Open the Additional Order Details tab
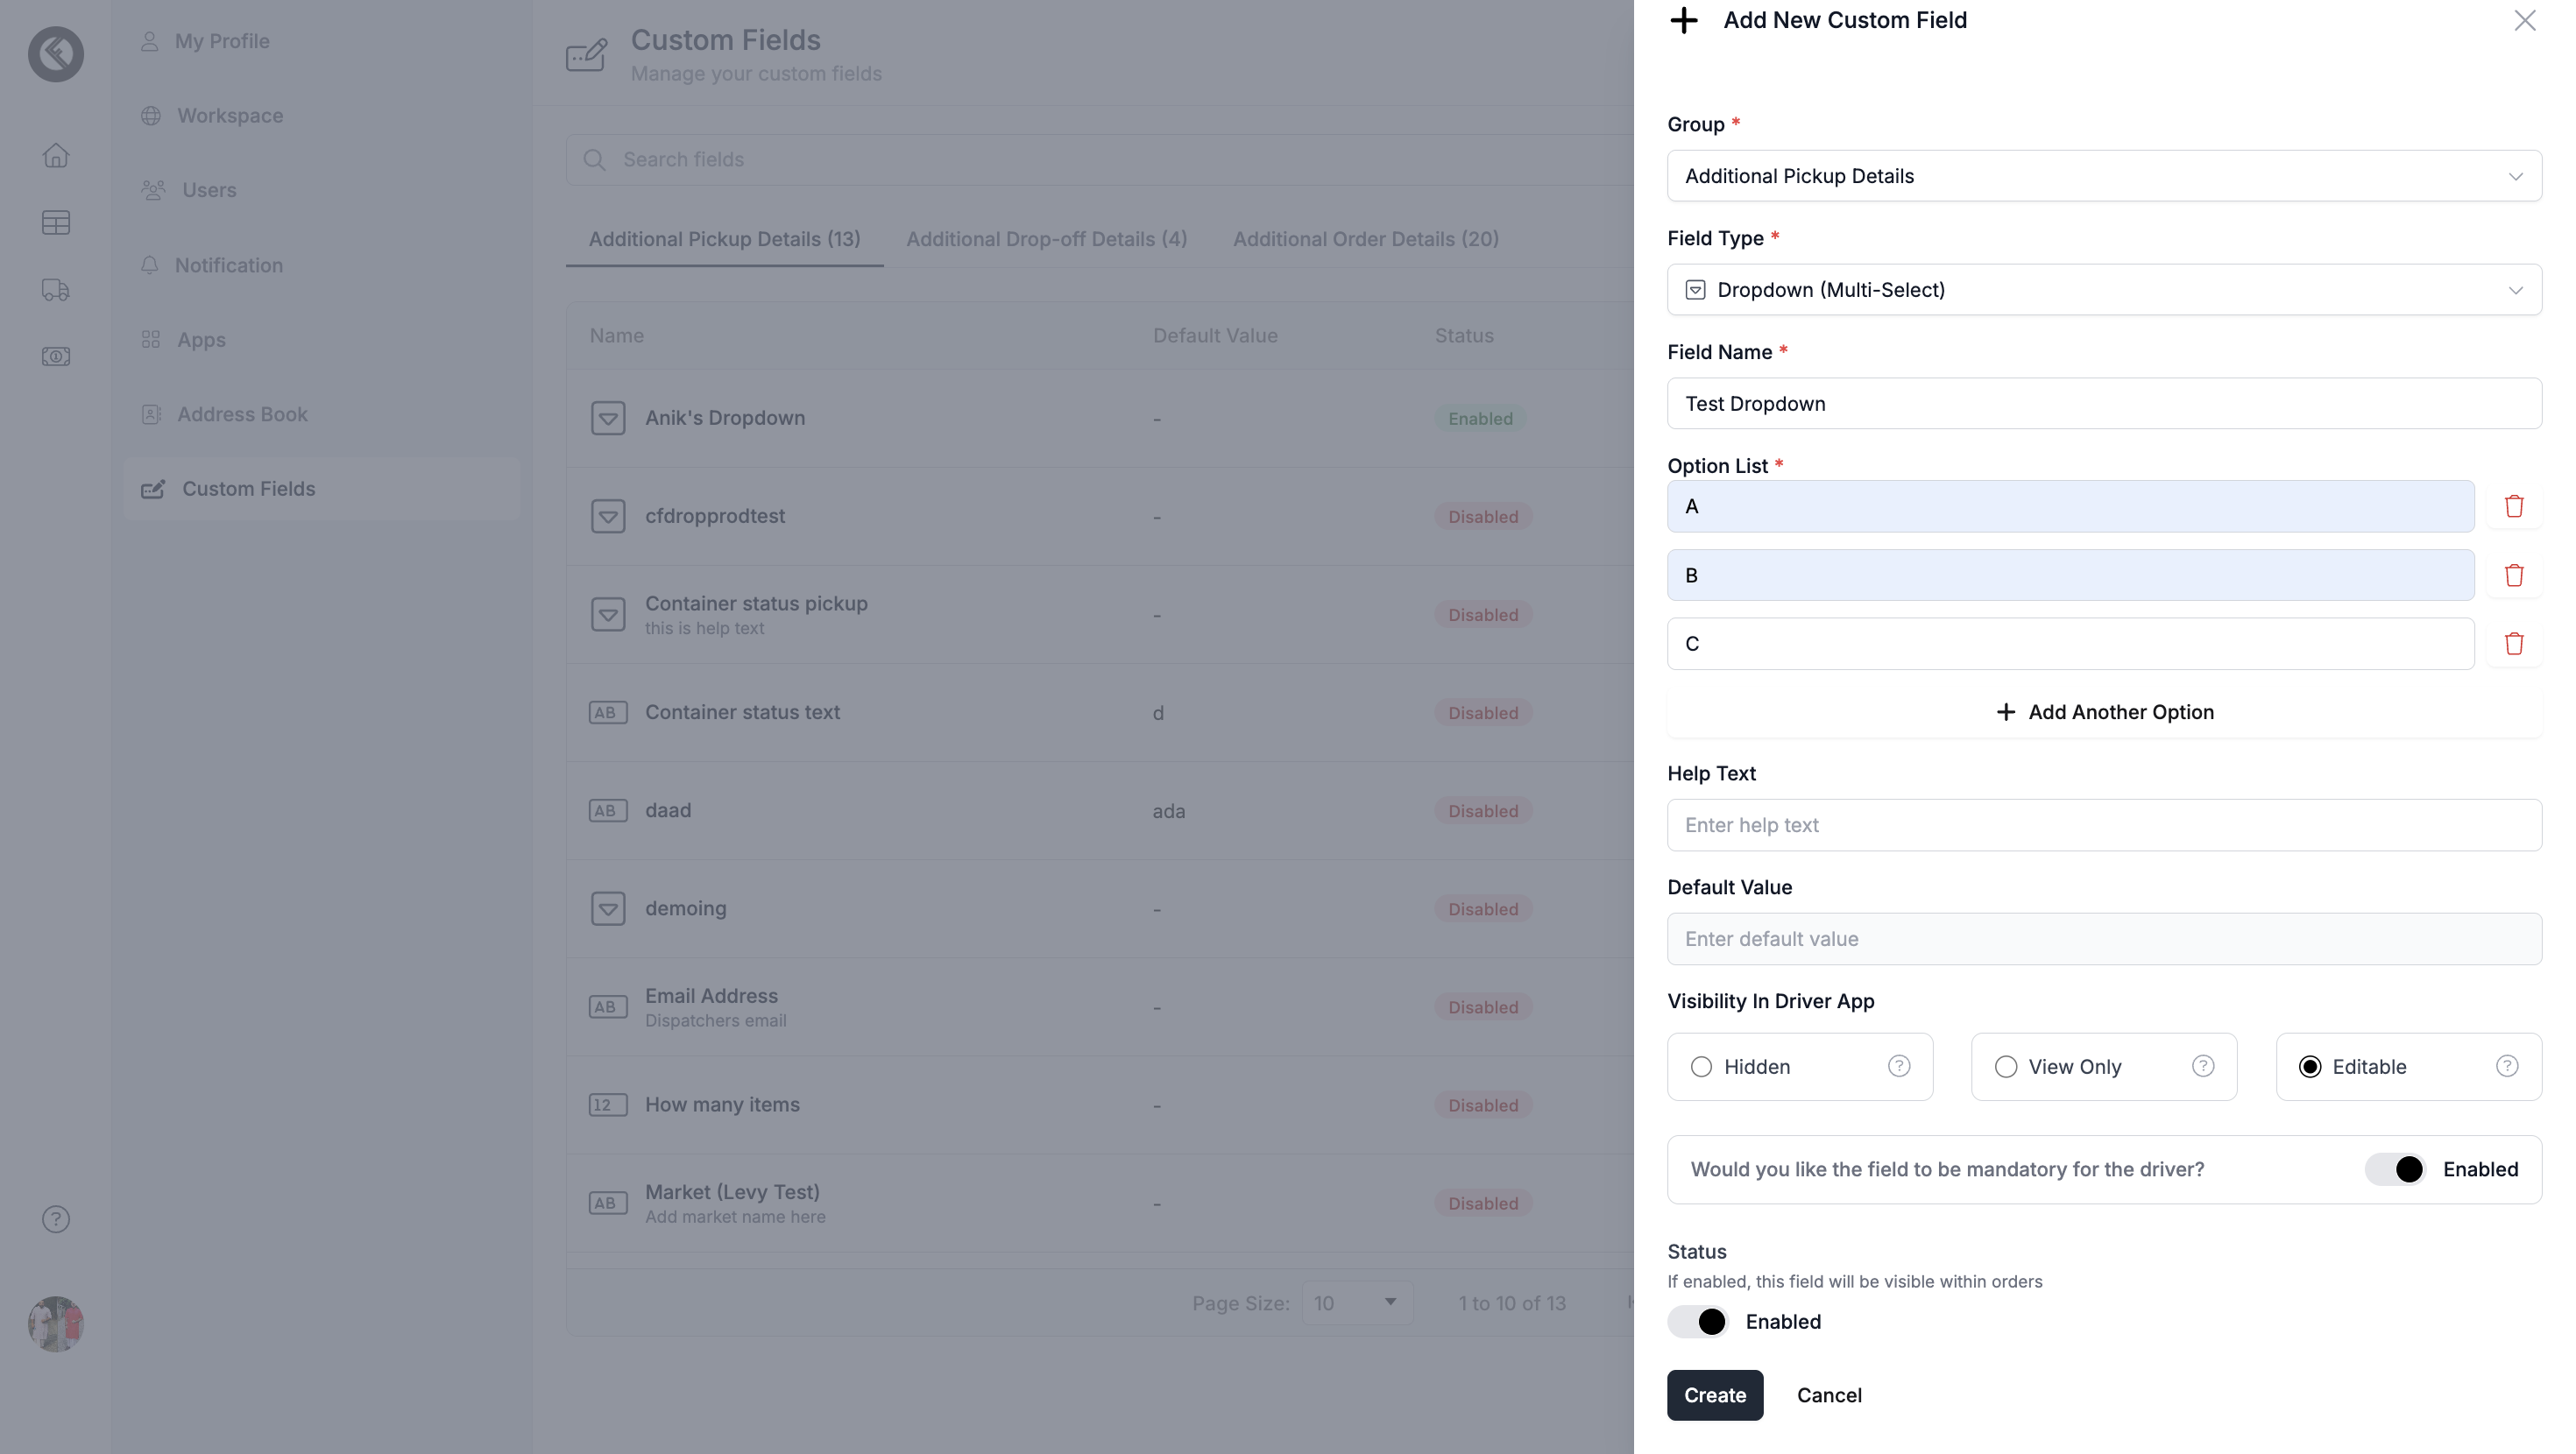 pos(1365,239)
